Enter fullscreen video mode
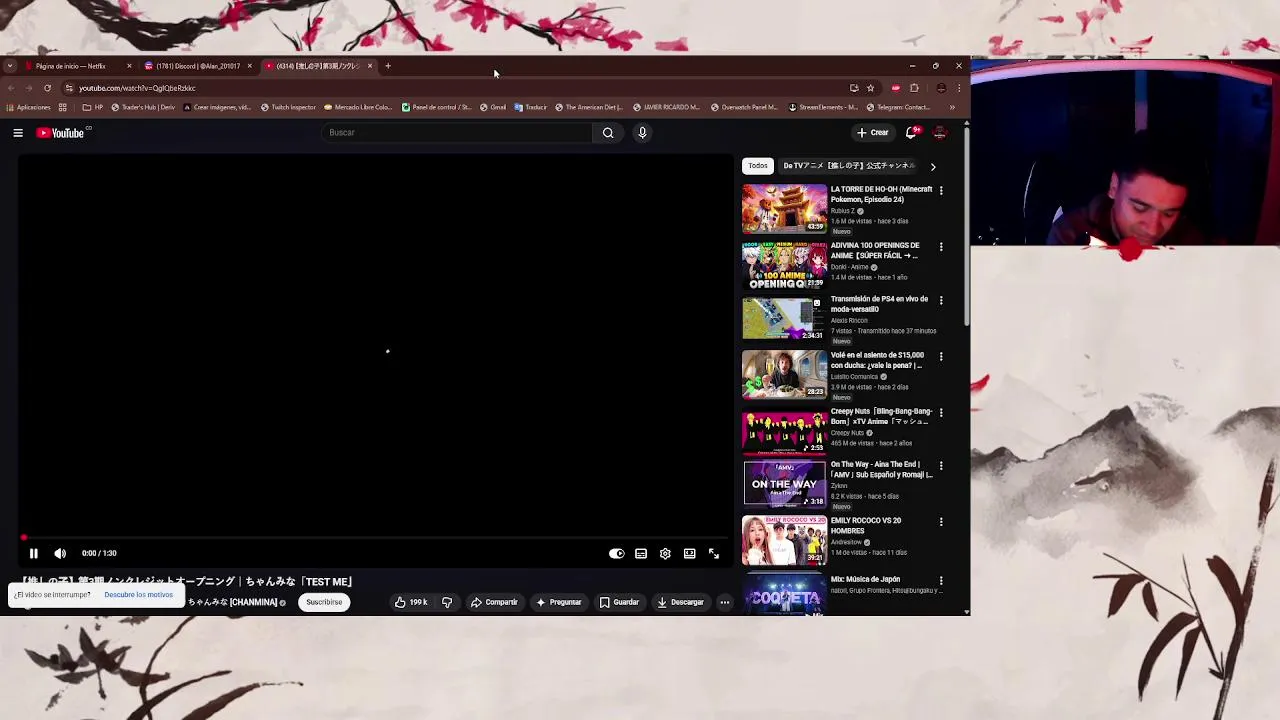Screen dimensions: 1280x720 (713, 553)
